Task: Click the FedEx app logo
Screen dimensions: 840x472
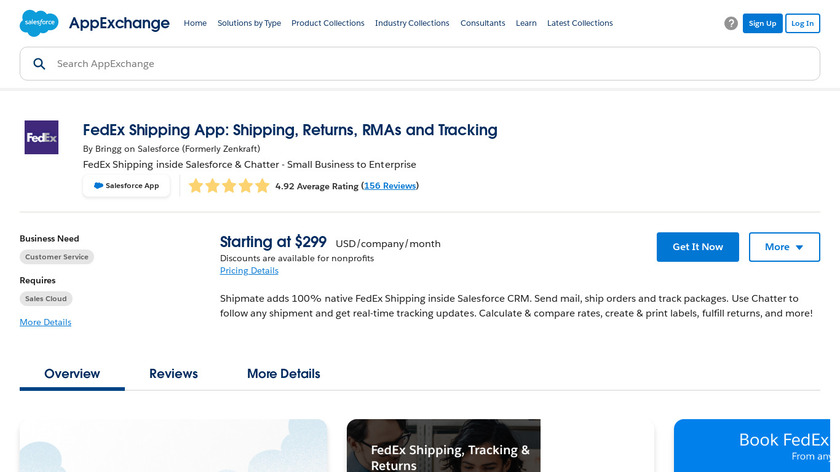Action: [41, 137]
